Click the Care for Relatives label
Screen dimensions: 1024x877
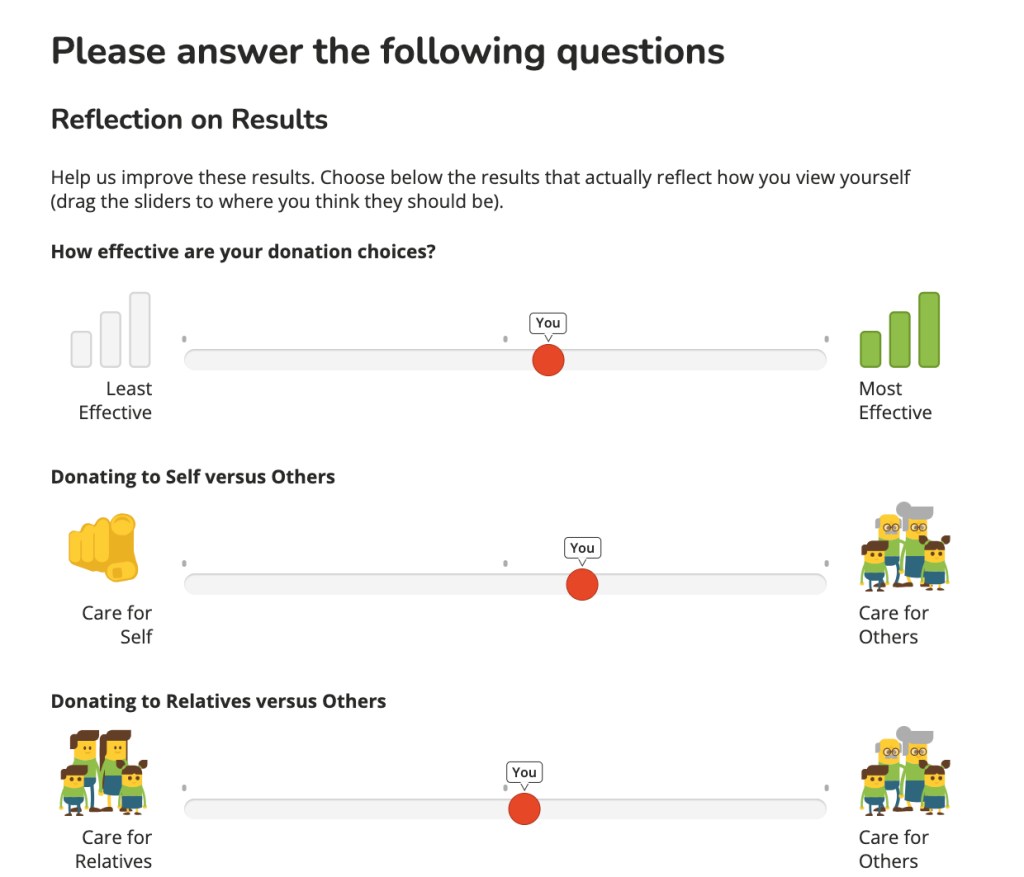pyautogui.click(x=115, y=849)
